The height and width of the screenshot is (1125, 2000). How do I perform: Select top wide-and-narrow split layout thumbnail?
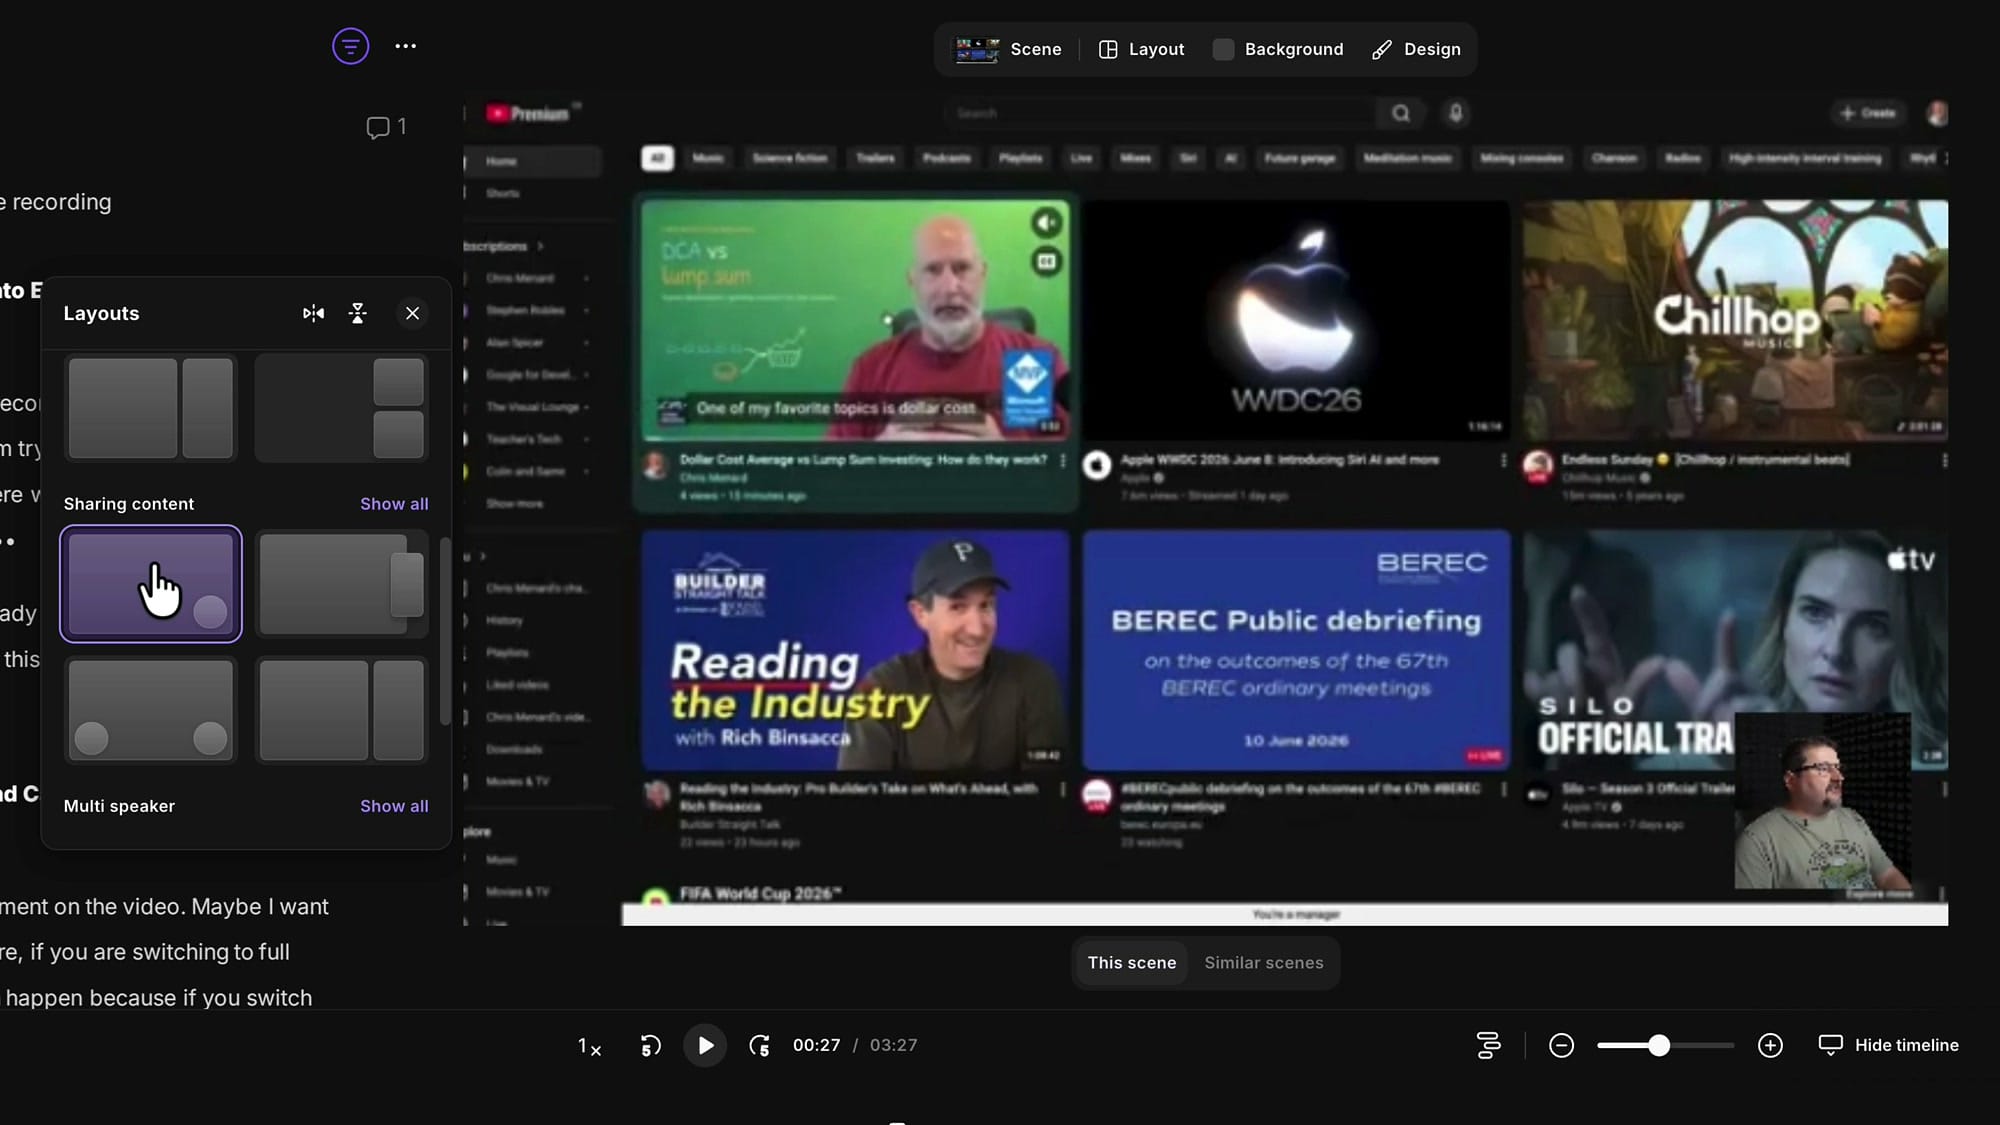151,408
